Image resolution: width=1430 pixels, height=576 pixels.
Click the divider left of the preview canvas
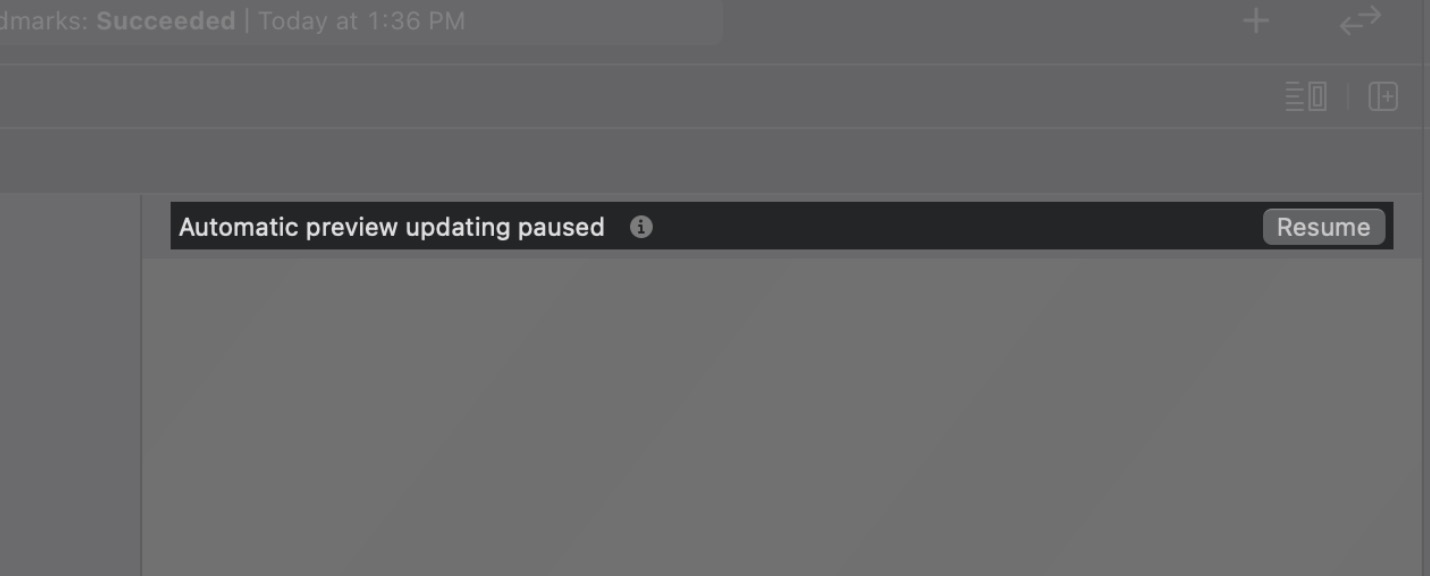[141, 385]
